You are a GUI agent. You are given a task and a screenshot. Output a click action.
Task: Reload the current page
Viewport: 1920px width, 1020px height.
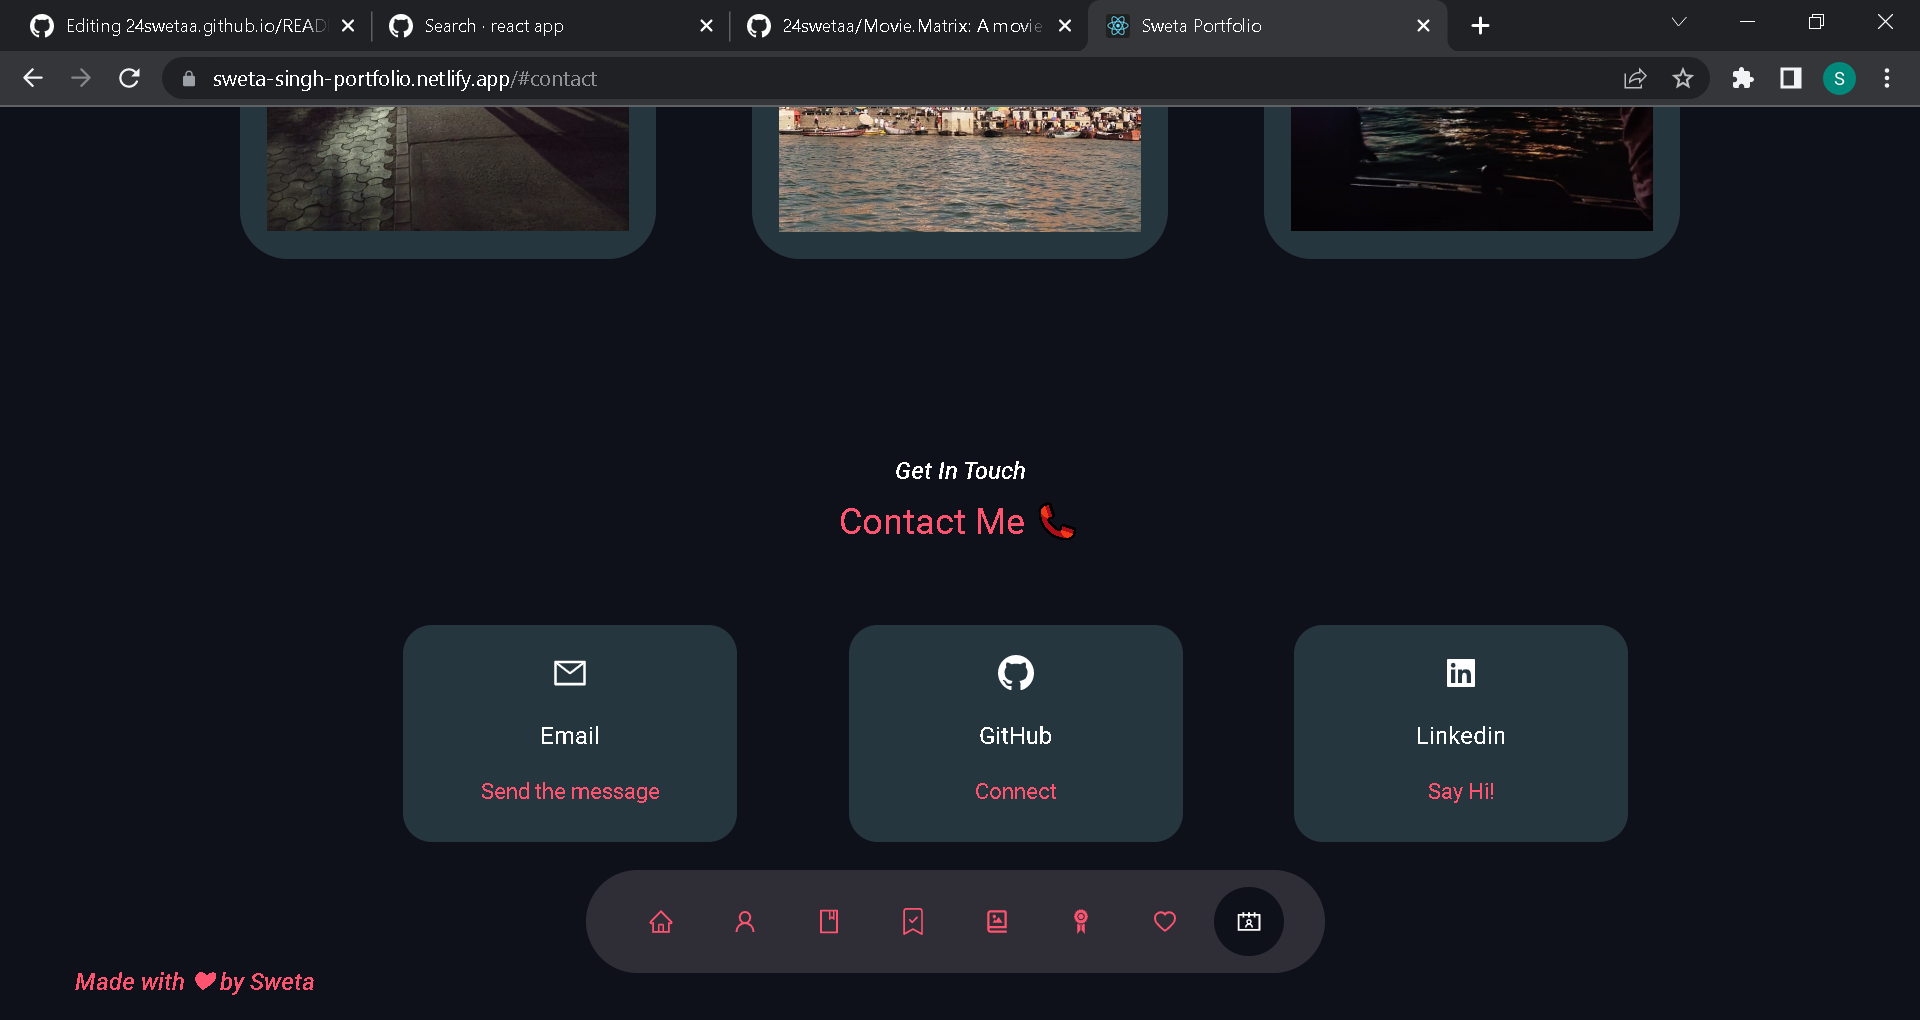(x=129, y=78)
